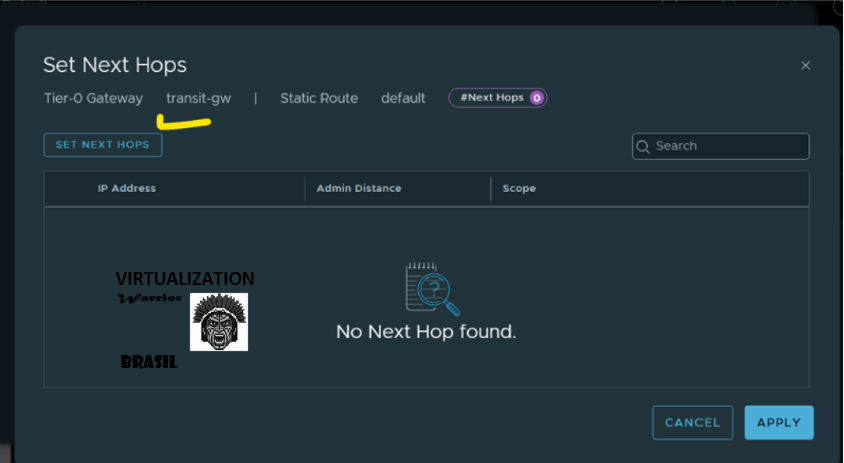Select the default static route name

403,98
